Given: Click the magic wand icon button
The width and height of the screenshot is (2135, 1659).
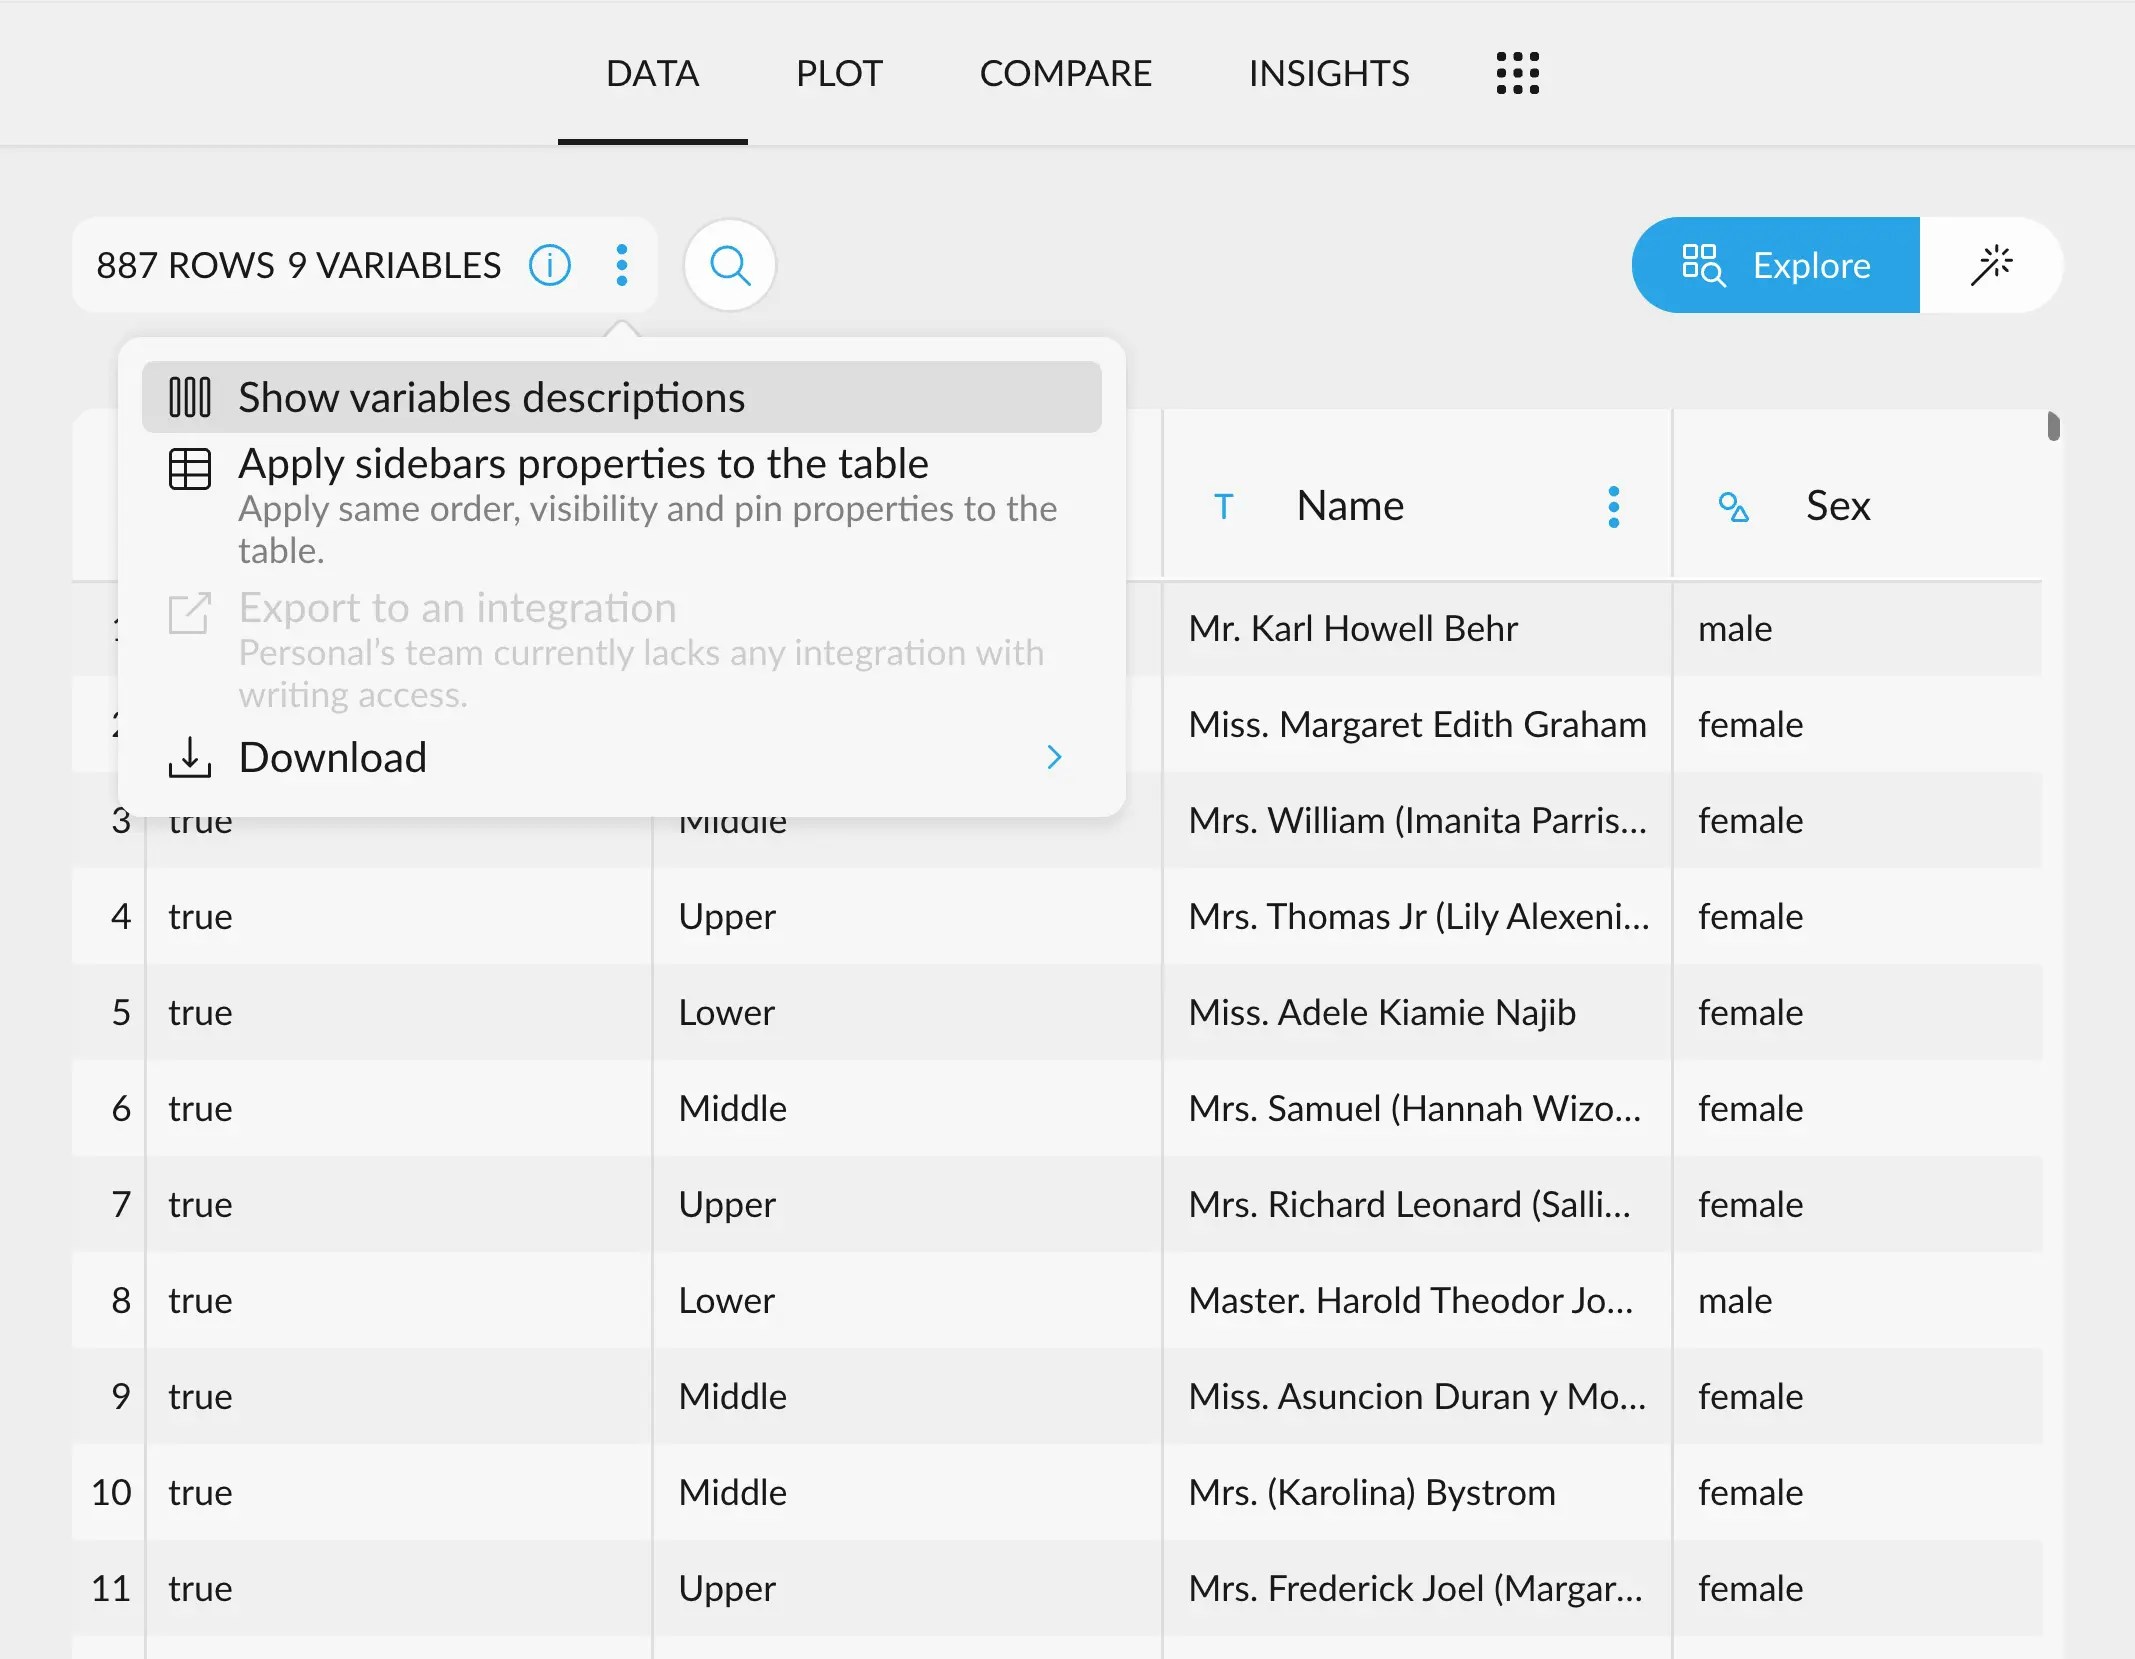Looking at the screenshot, I should [x=1991, y=266].
